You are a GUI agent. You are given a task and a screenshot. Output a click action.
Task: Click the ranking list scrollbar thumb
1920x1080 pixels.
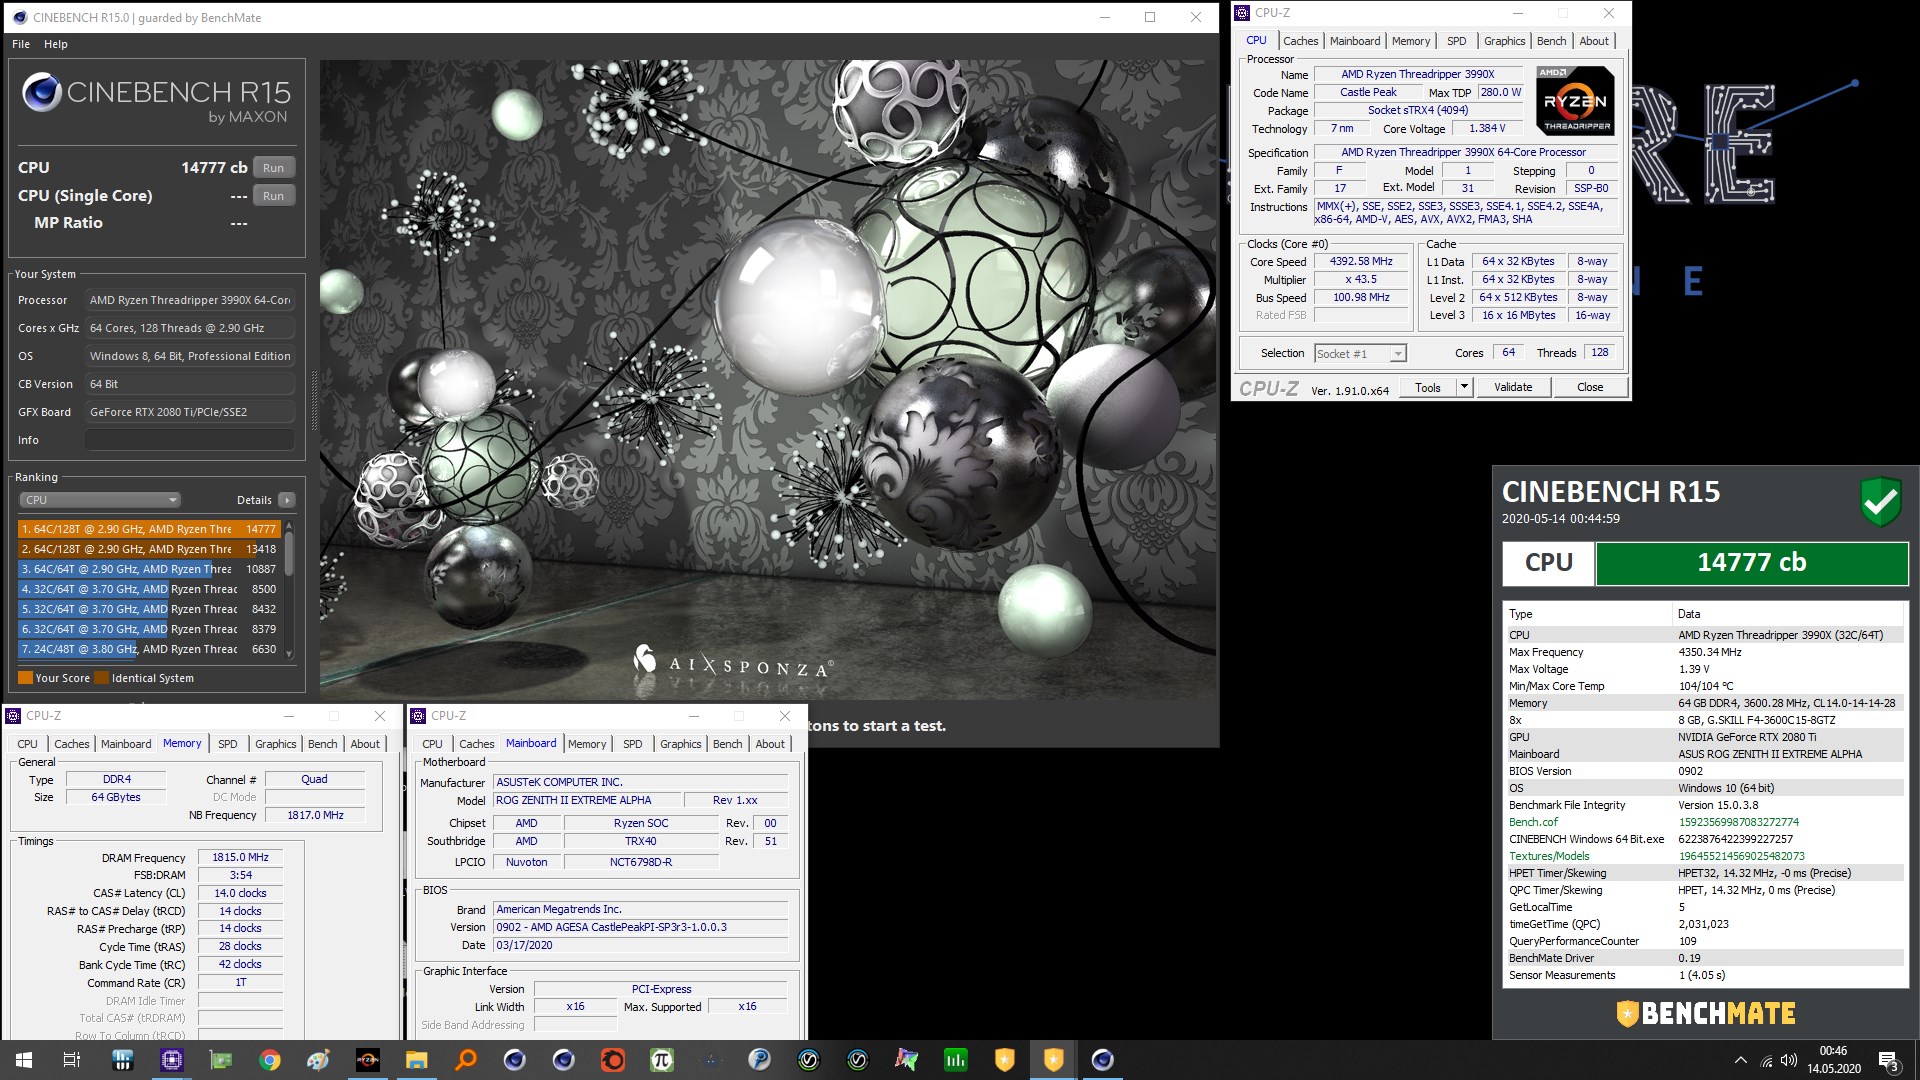click(289, 554)
